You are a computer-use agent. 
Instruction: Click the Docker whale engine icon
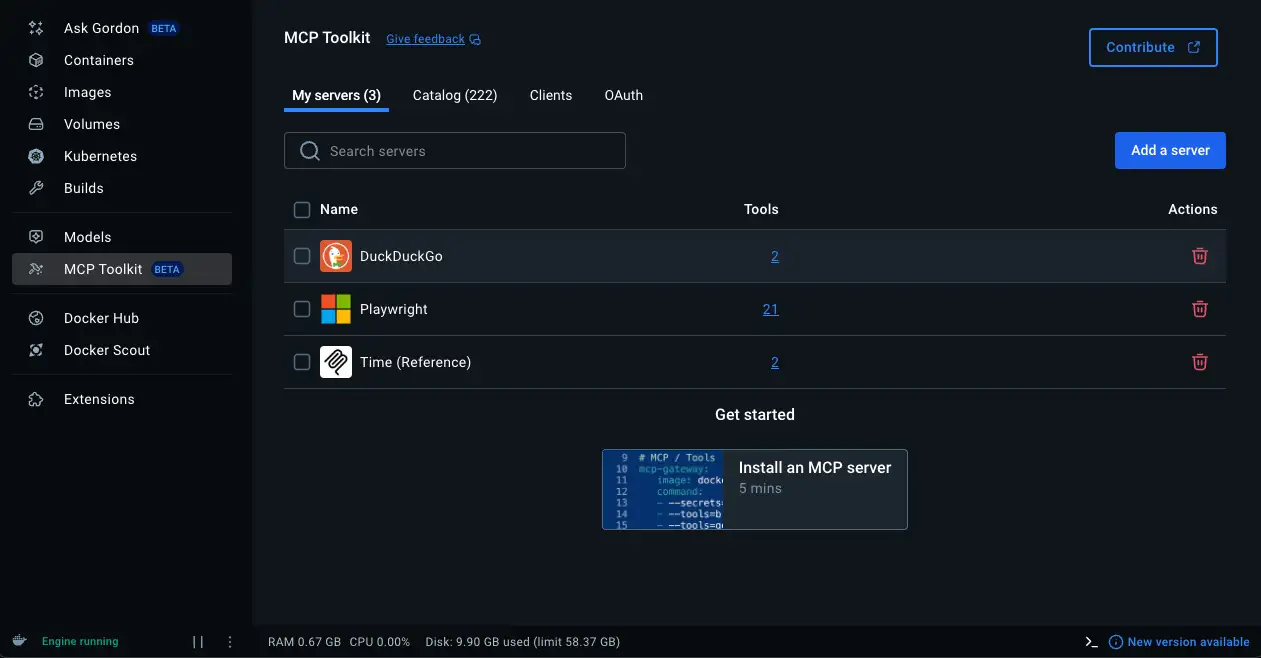tap(19, 641)
